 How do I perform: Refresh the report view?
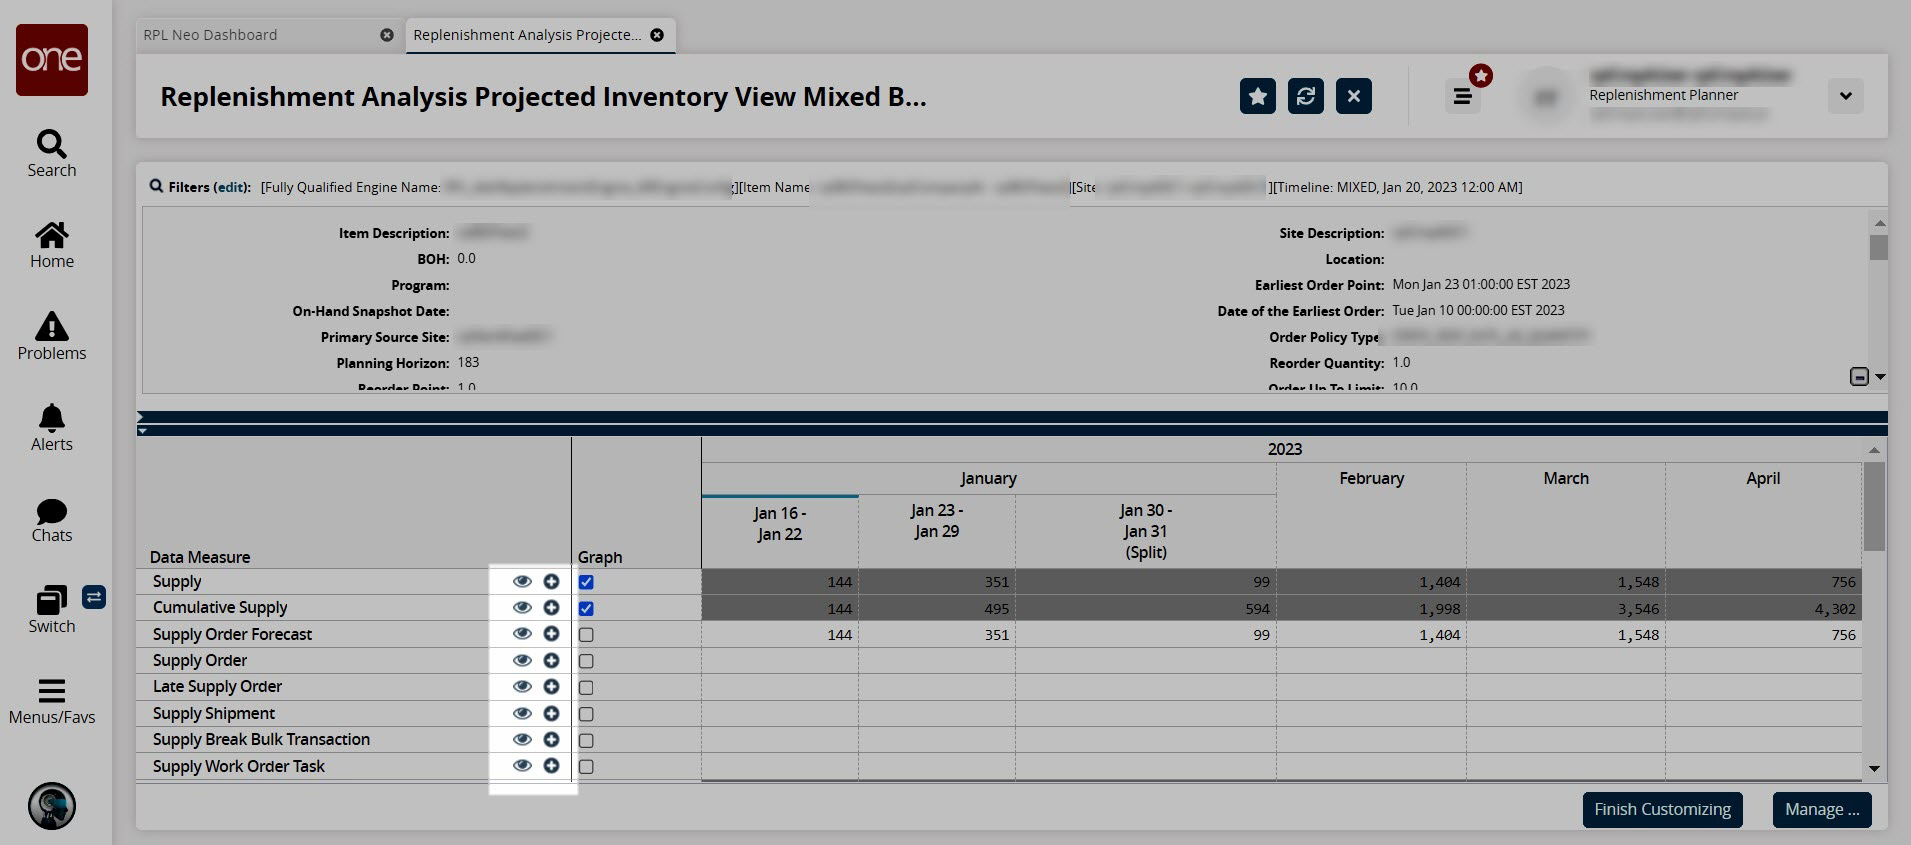[1306, 96]
